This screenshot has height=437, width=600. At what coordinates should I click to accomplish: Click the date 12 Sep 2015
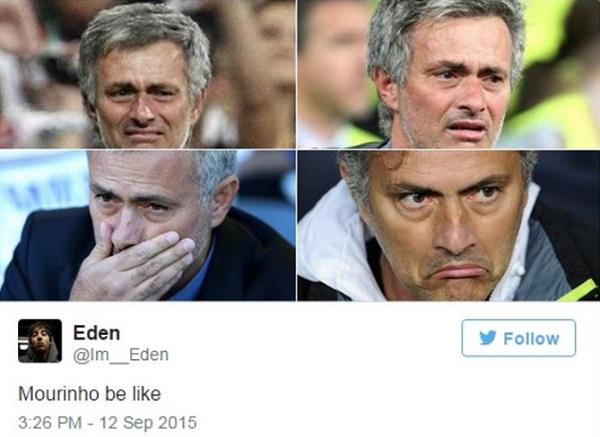(x=148, y=423)
